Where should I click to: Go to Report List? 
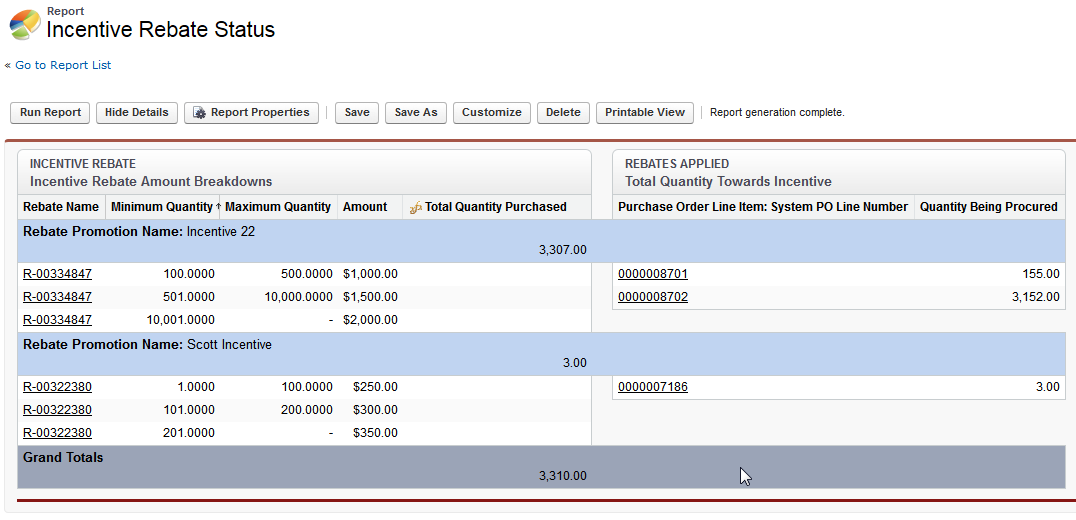point(62,65)
